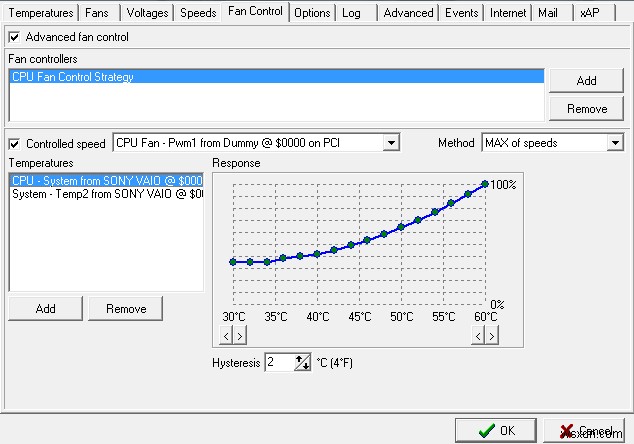Click Add next to Fan controllers list

point(586,80)
